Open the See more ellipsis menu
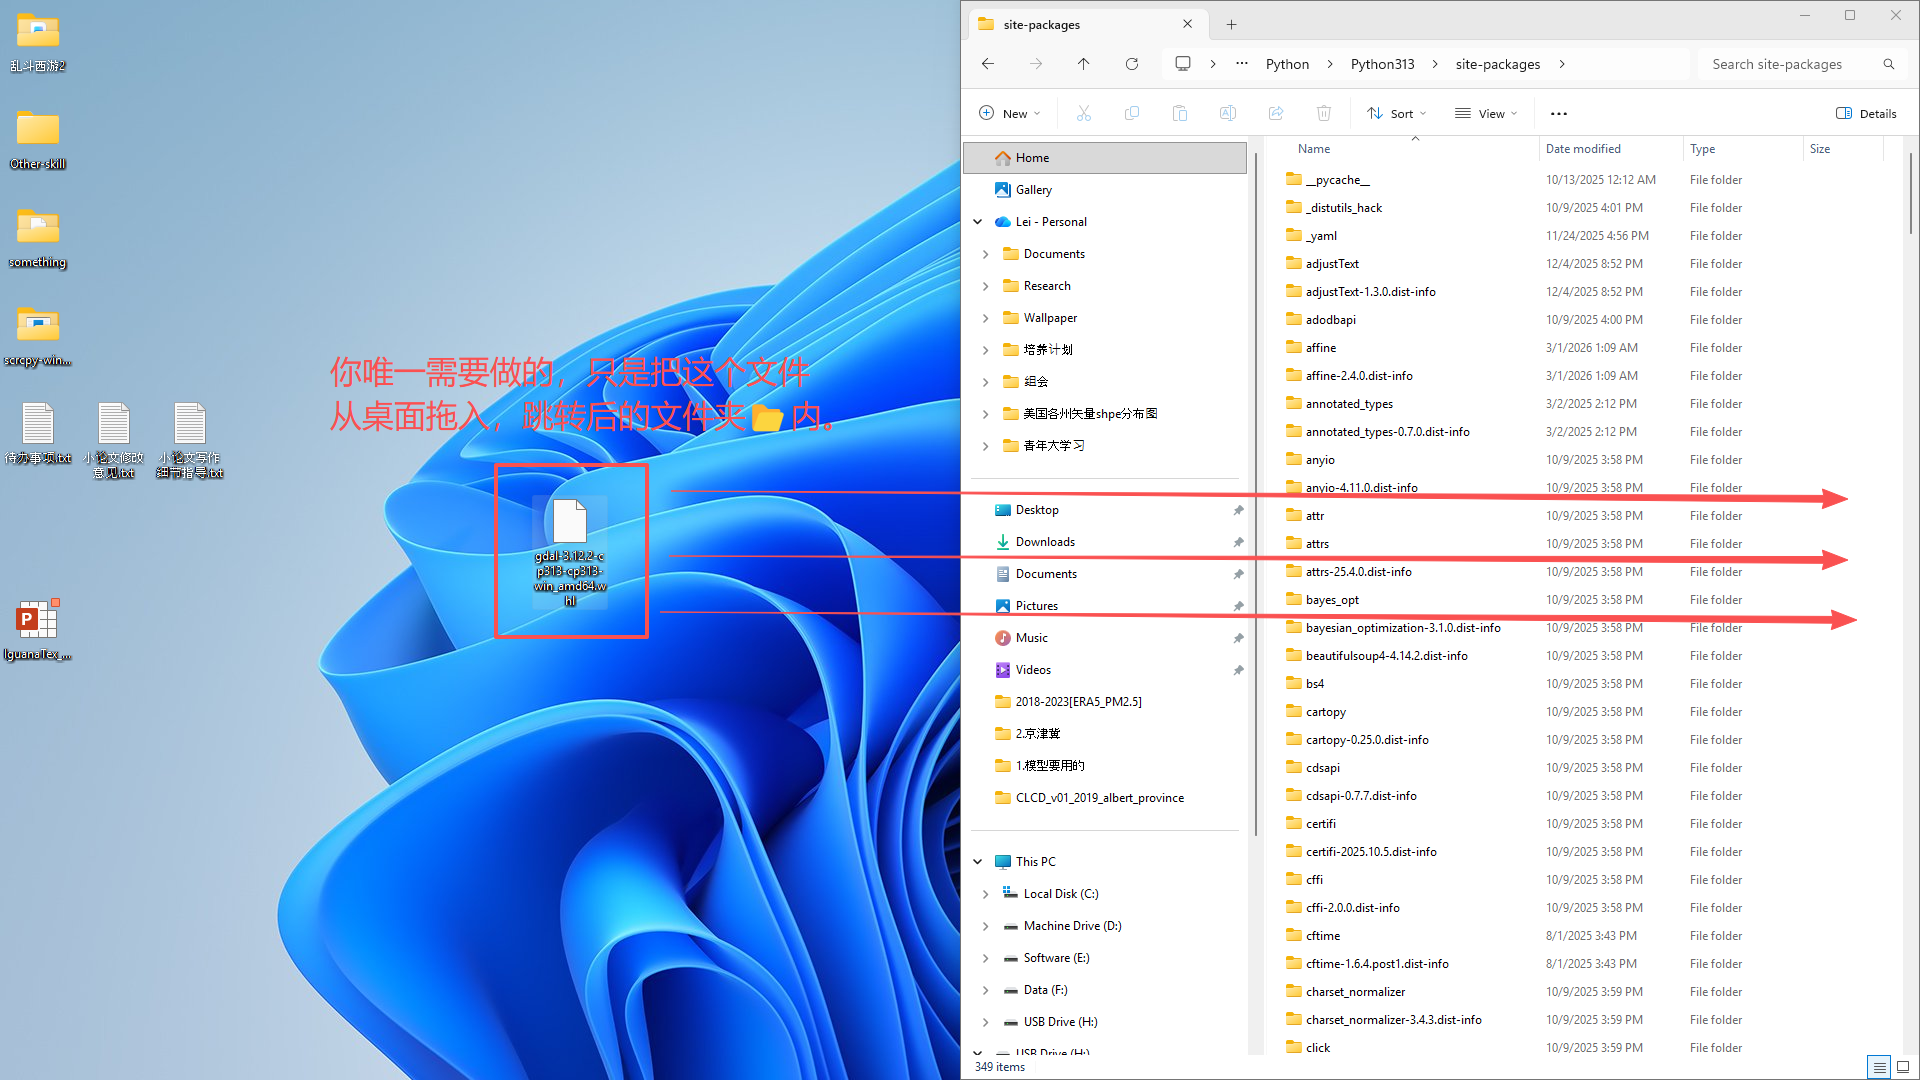The image size is (1920, 1080). pyautogui.click(x=1558, y=113)
